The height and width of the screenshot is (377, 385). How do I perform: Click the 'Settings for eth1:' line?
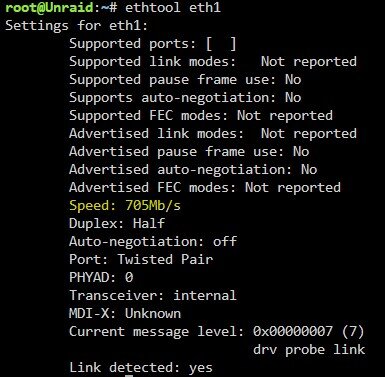pyautogui.click(x=76, y=26)
